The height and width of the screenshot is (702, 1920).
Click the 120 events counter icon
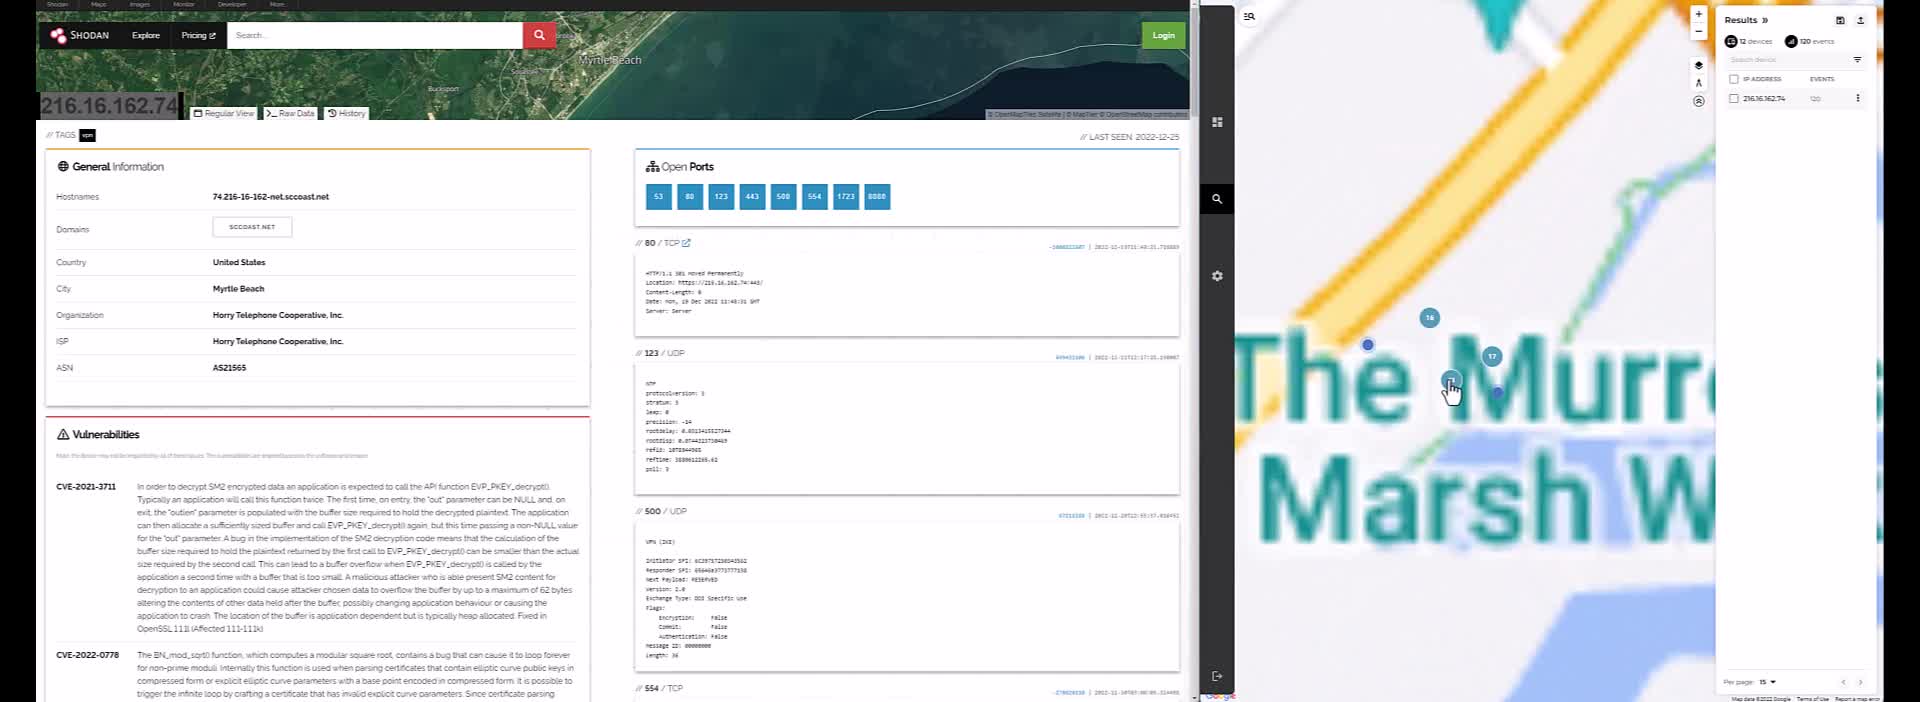tap(1791, 41)
